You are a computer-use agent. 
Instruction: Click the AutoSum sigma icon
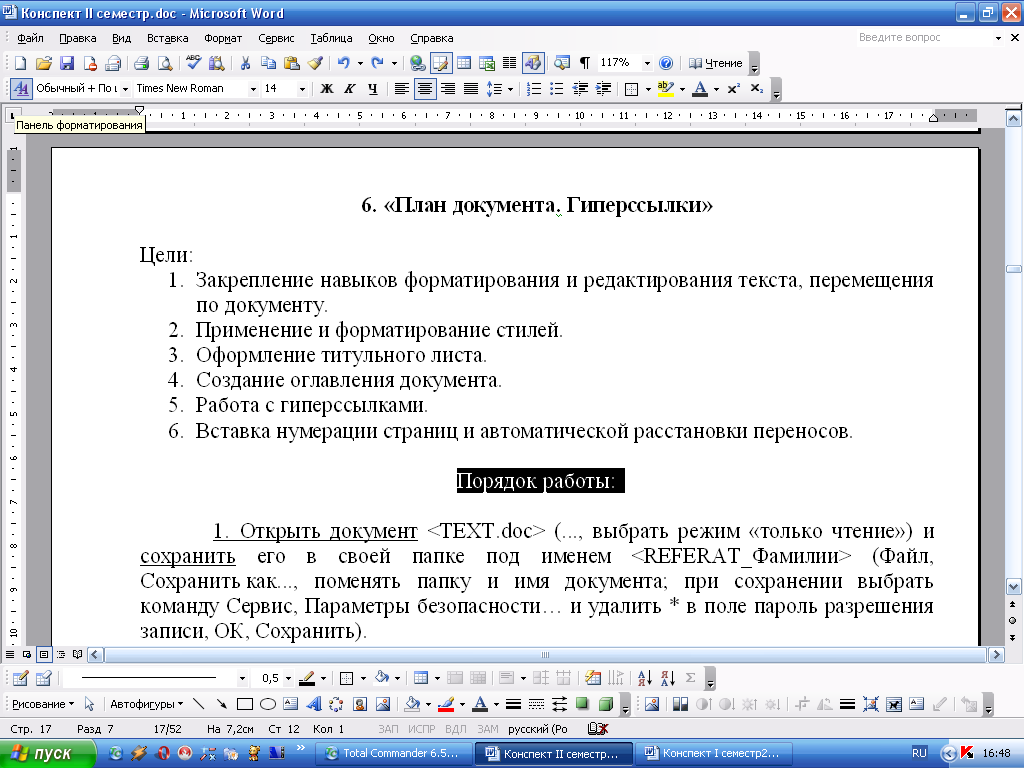click(x=690, y=678)
